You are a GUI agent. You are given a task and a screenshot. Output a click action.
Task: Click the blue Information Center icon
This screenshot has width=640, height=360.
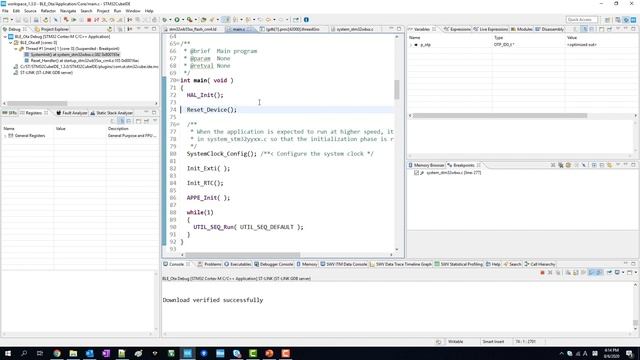click(306, 20)
